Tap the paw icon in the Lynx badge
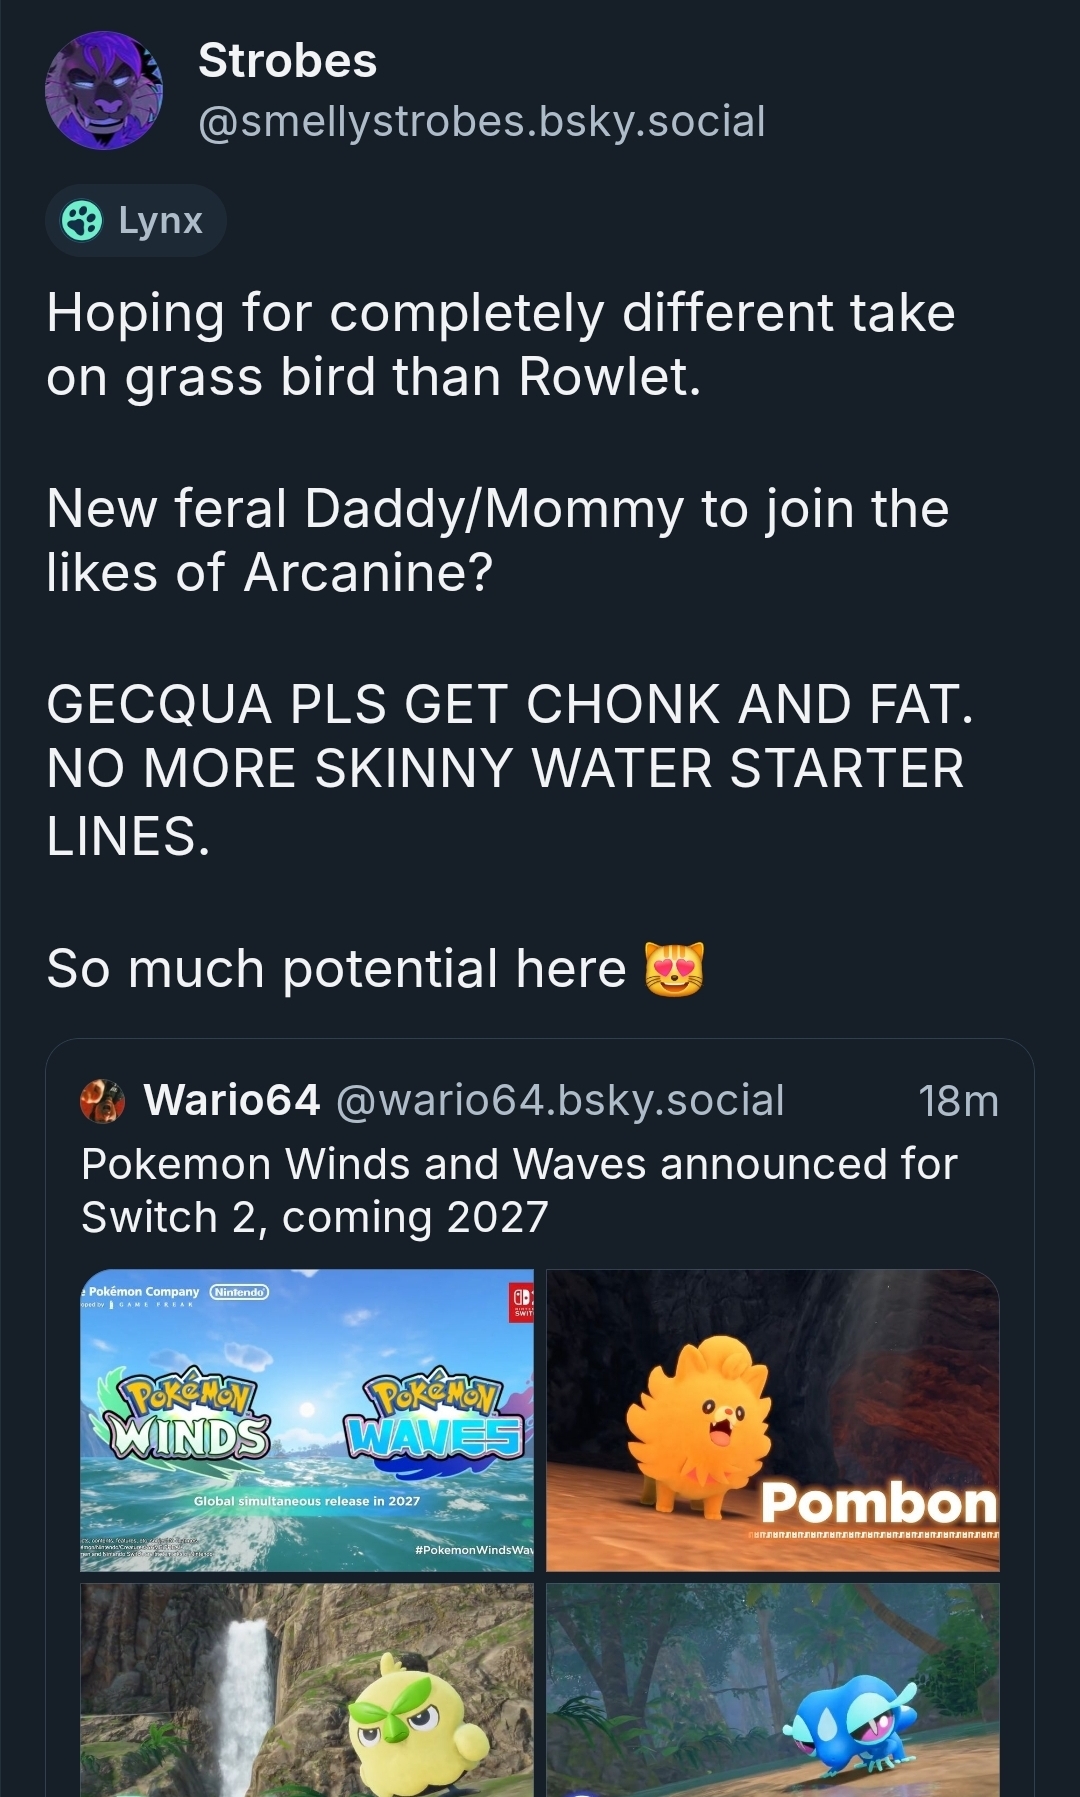This screenshot has height=1797, width=1080. point(82,220)
